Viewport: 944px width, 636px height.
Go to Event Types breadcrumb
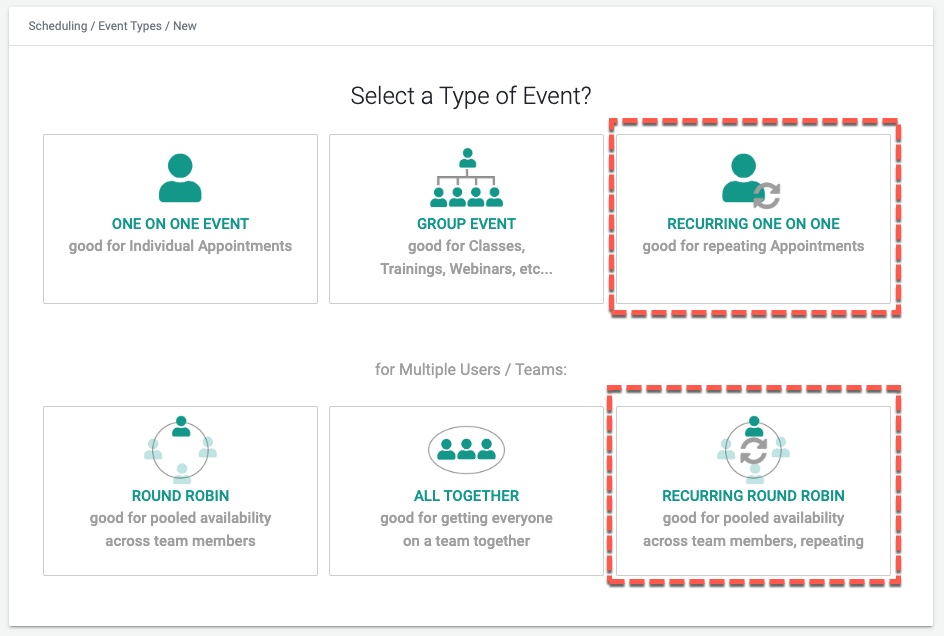coord(130,26)
